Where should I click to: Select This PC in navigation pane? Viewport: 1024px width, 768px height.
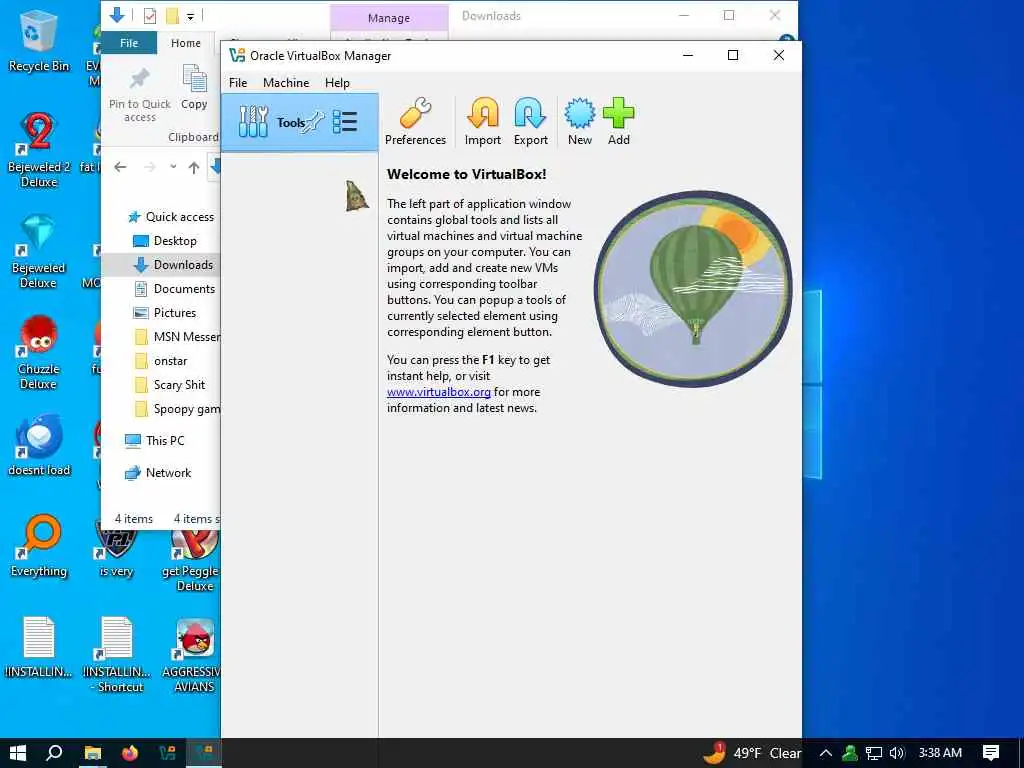155,441
